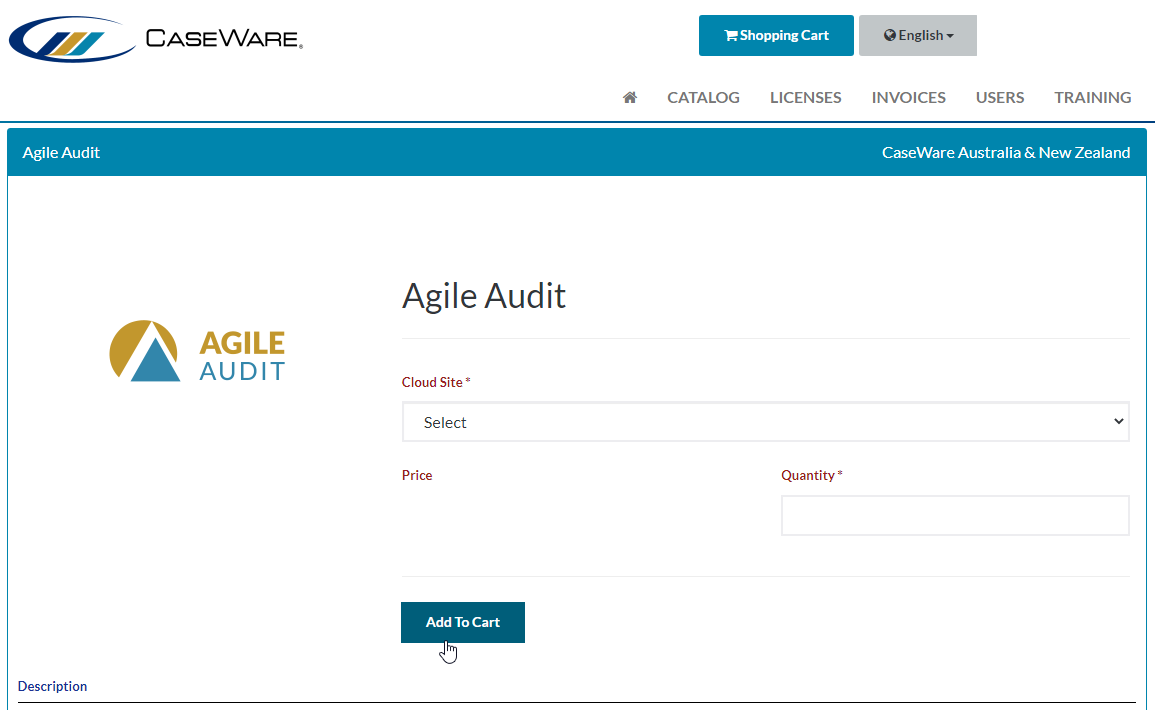The image size is (1155, 710).
Task: Go to the home icon
Action: [630, 97]
